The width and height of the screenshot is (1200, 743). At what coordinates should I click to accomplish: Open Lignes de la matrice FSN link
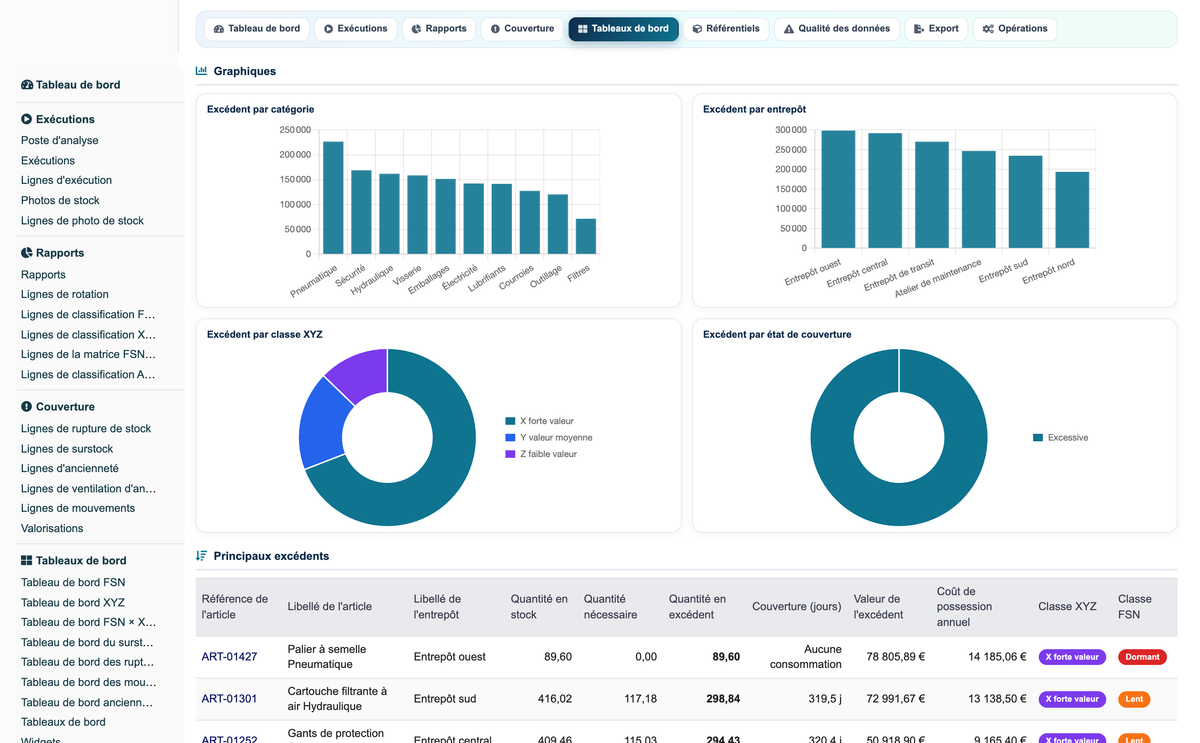[x=88, y=355]
